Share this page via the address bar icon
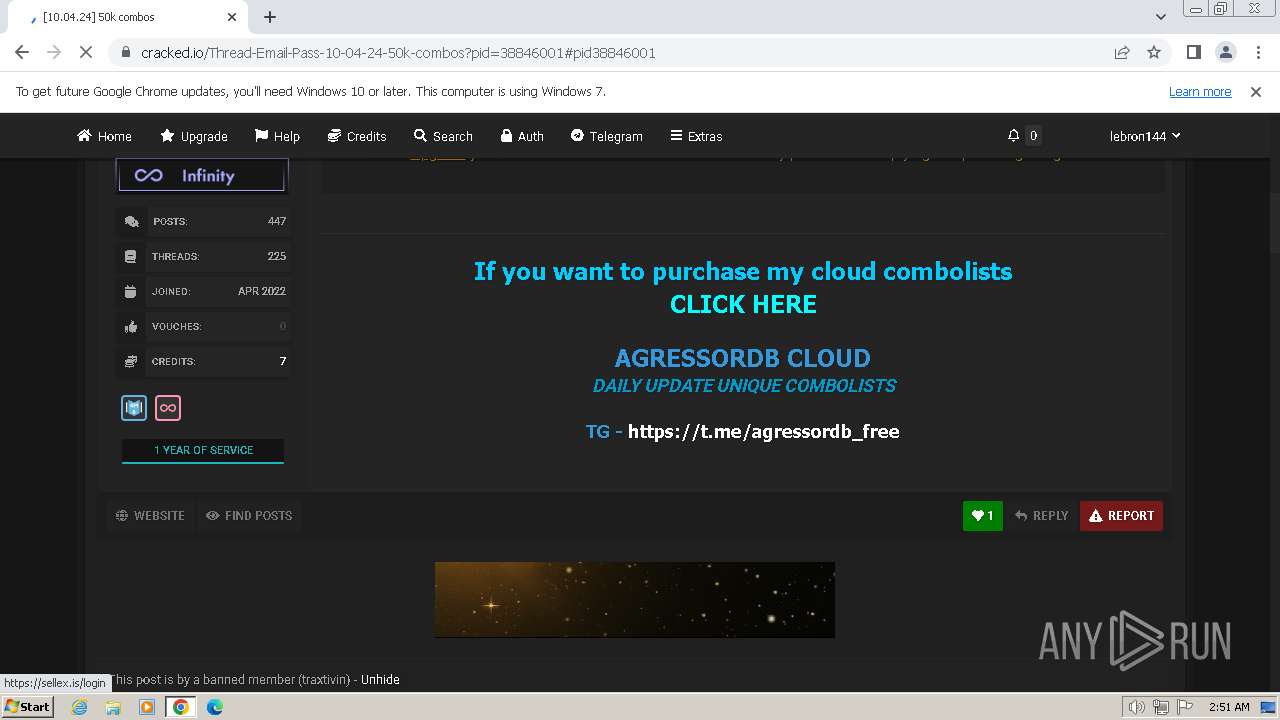The image size is (1280, 720). click(x=1122, y=52)
